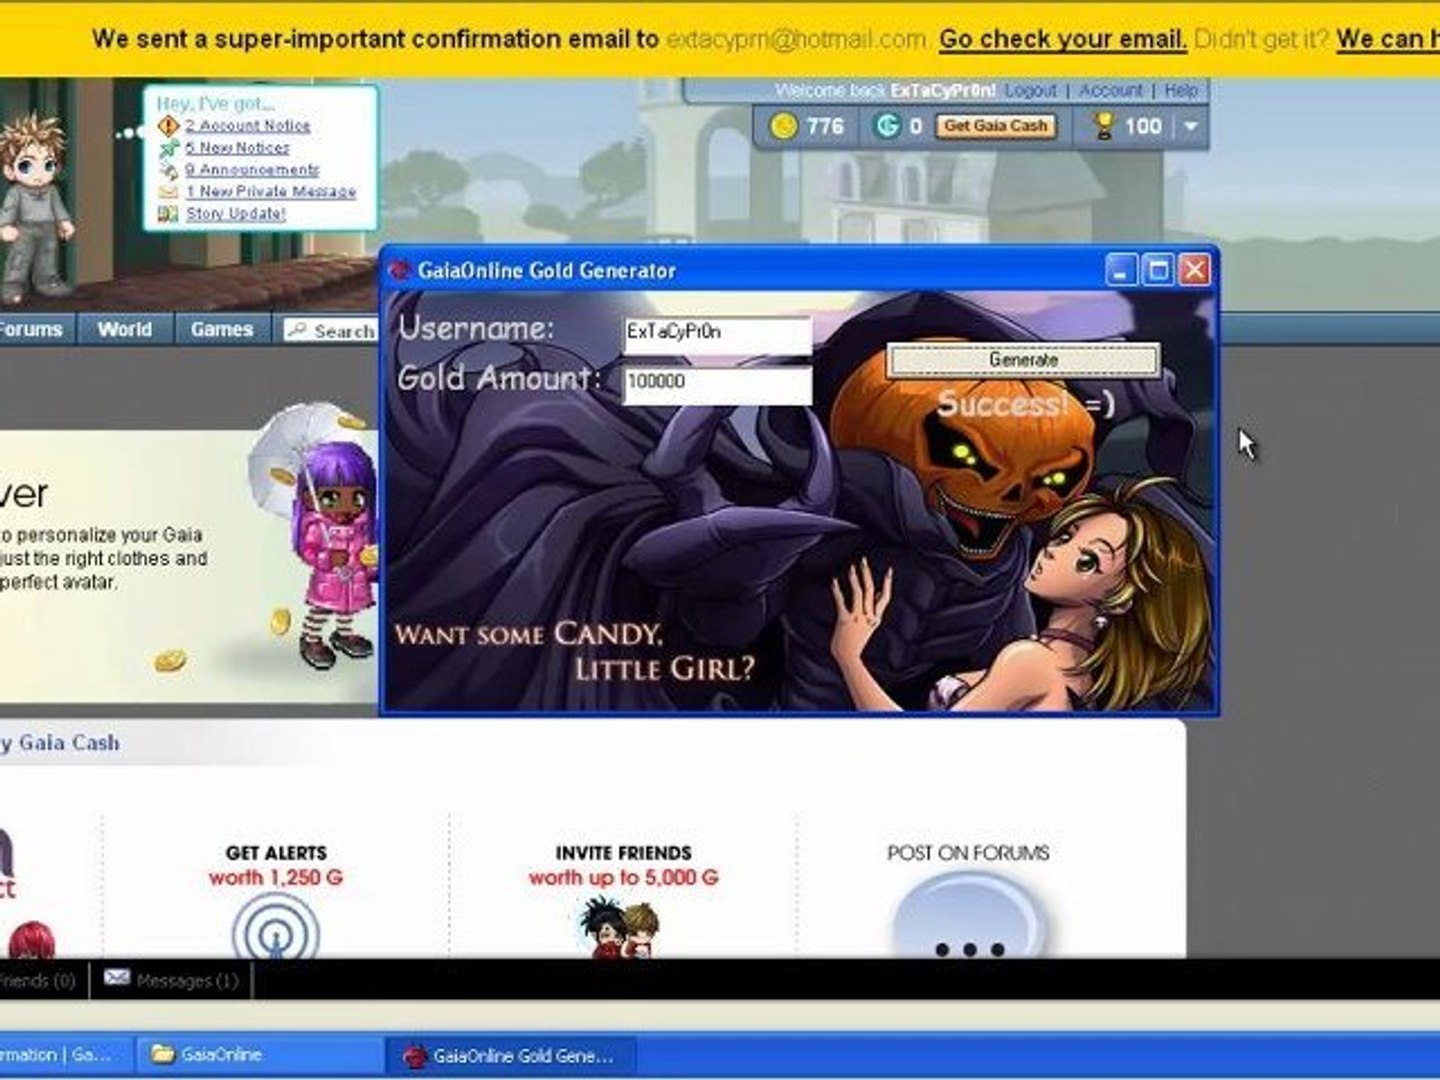
Task: Maximize the Gold Generator window
Action: [x=1158, y=270]
